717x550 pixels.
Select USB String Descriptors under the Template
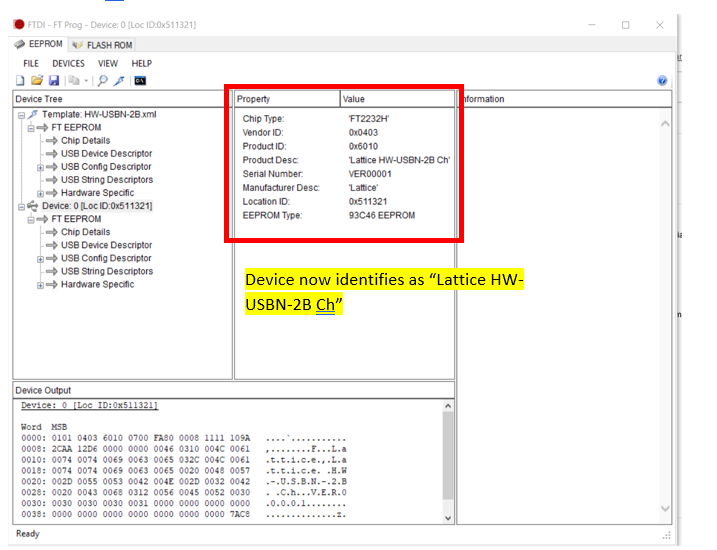coord(107,180)
